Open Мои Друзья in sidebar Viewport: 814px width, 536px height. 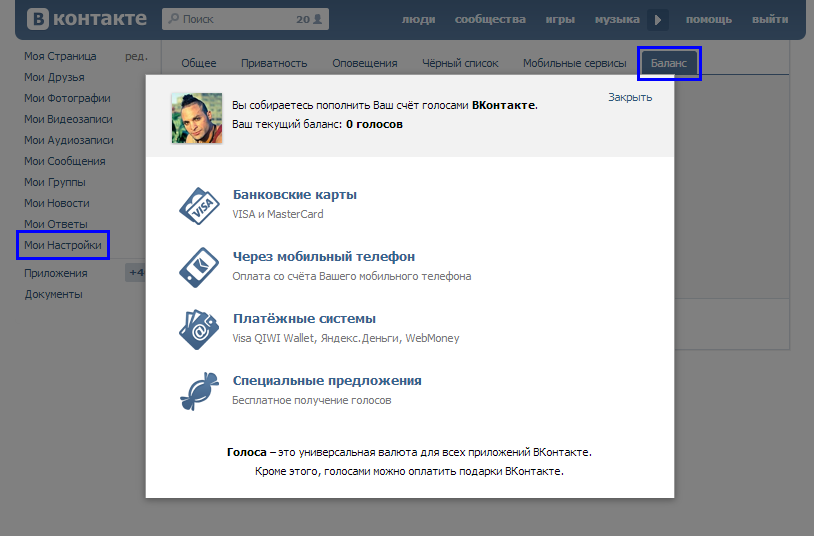coord(54,77)
